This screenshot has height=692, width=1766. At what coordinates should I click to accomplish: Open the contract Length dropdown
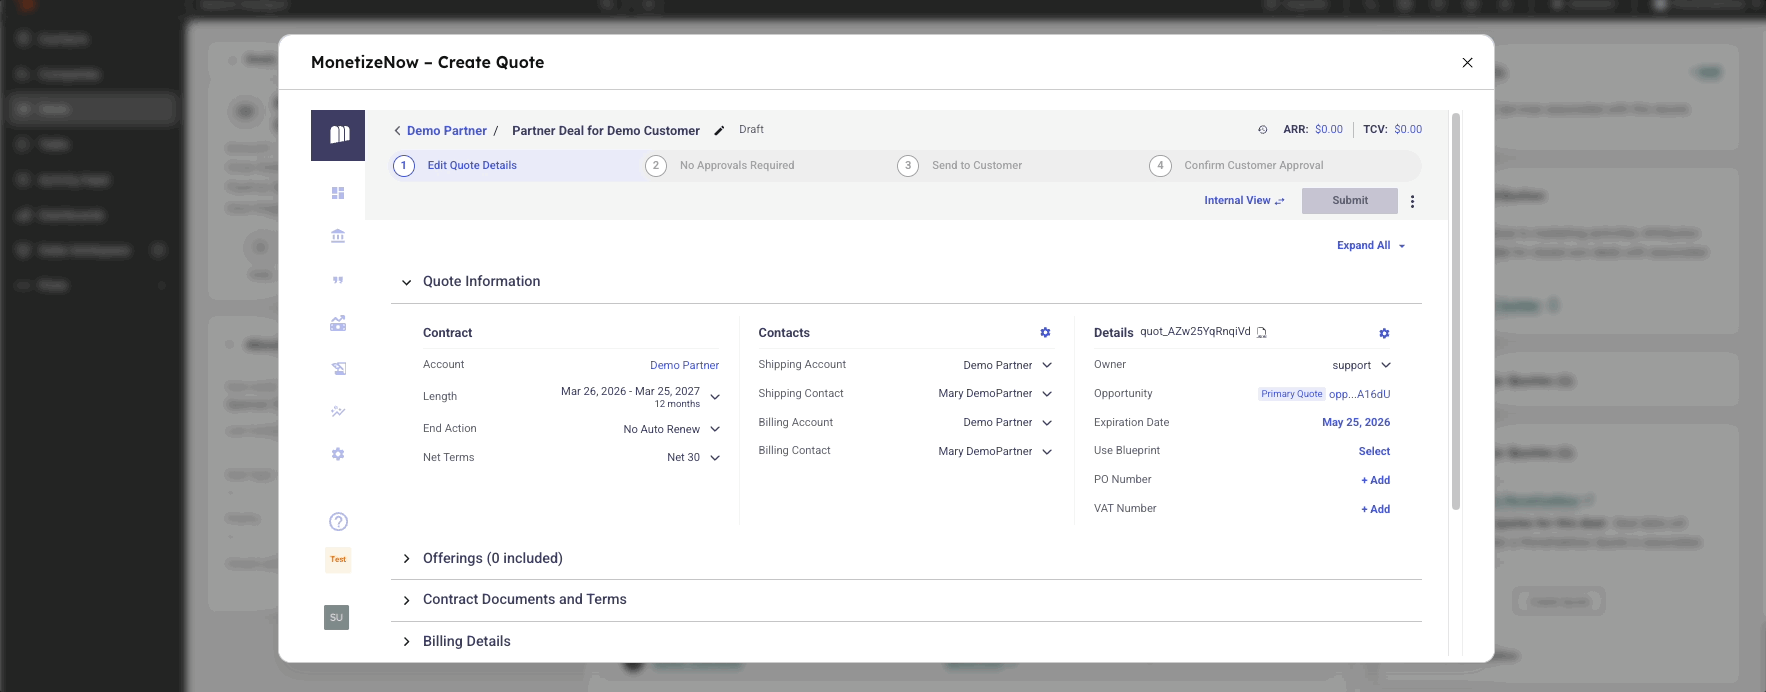pos(715,397)
